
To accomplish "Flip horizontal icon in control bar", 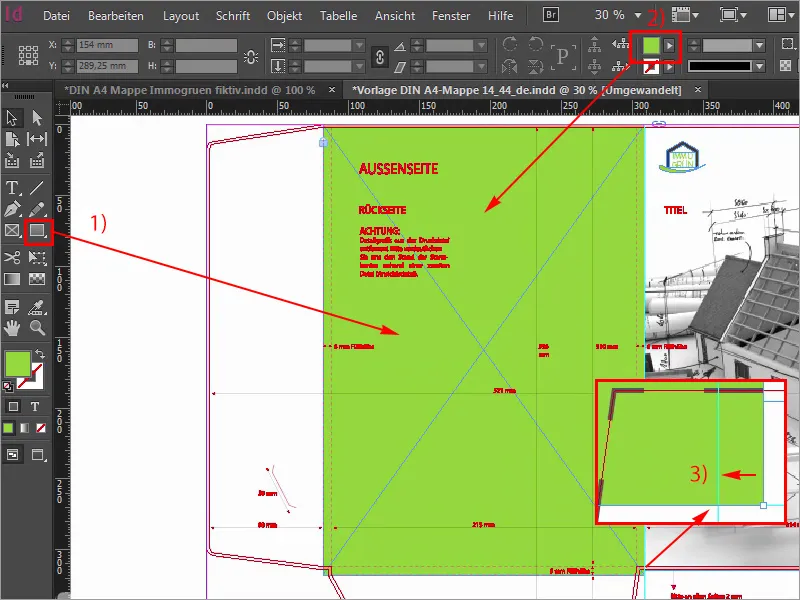I will coord(509,66).
